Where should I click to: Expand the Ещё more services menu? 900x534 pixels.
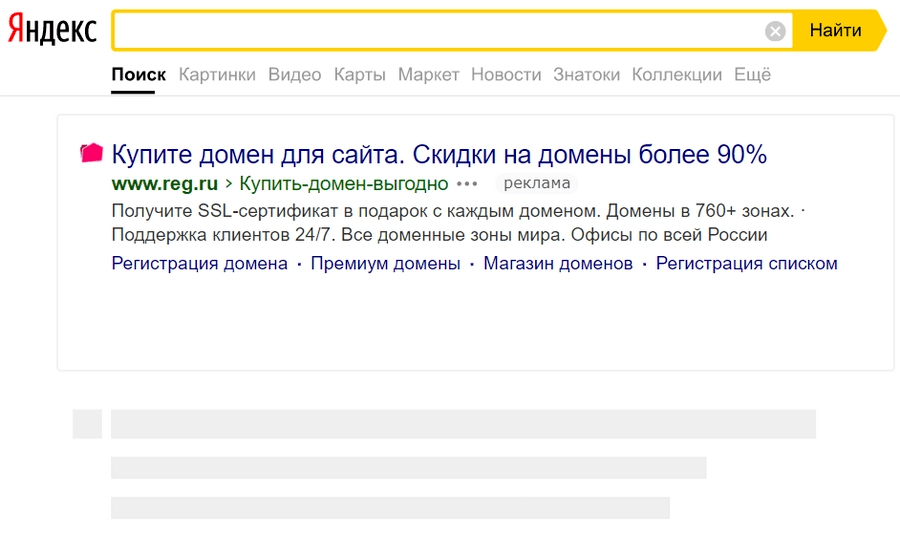tap(752, 75)
